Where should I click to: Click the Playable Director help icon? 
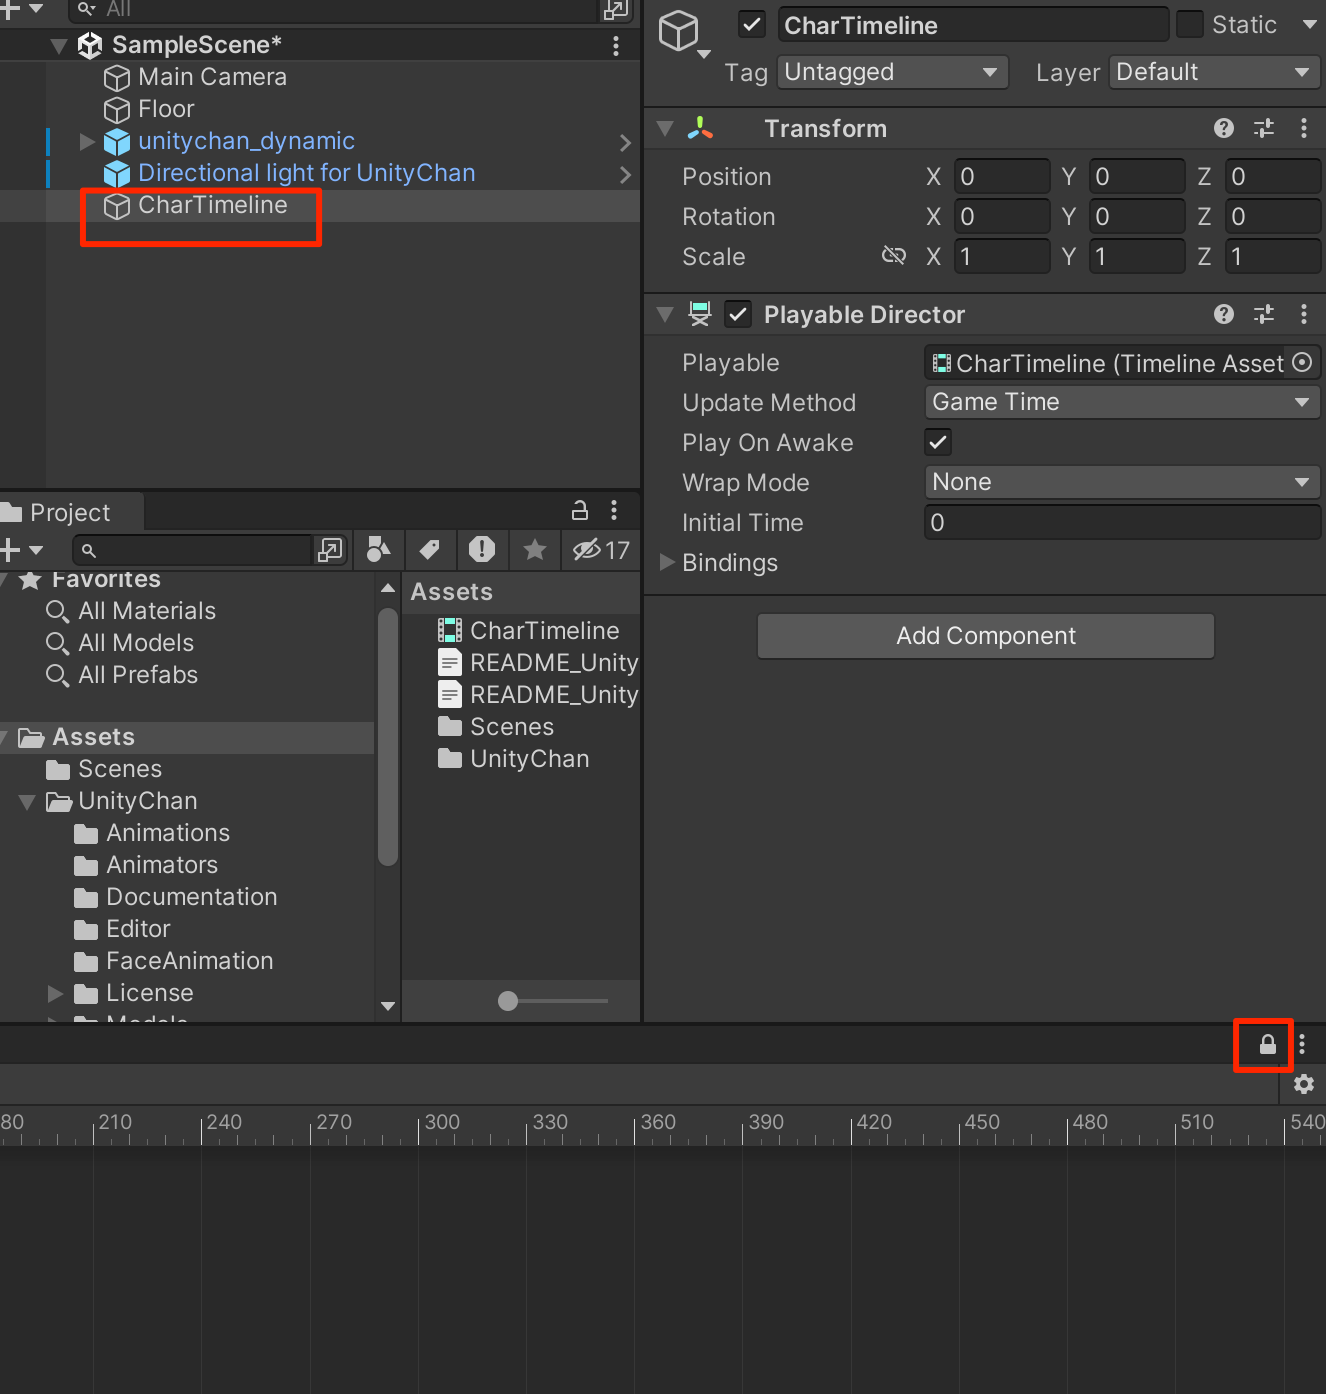(x=1223, y=314)
